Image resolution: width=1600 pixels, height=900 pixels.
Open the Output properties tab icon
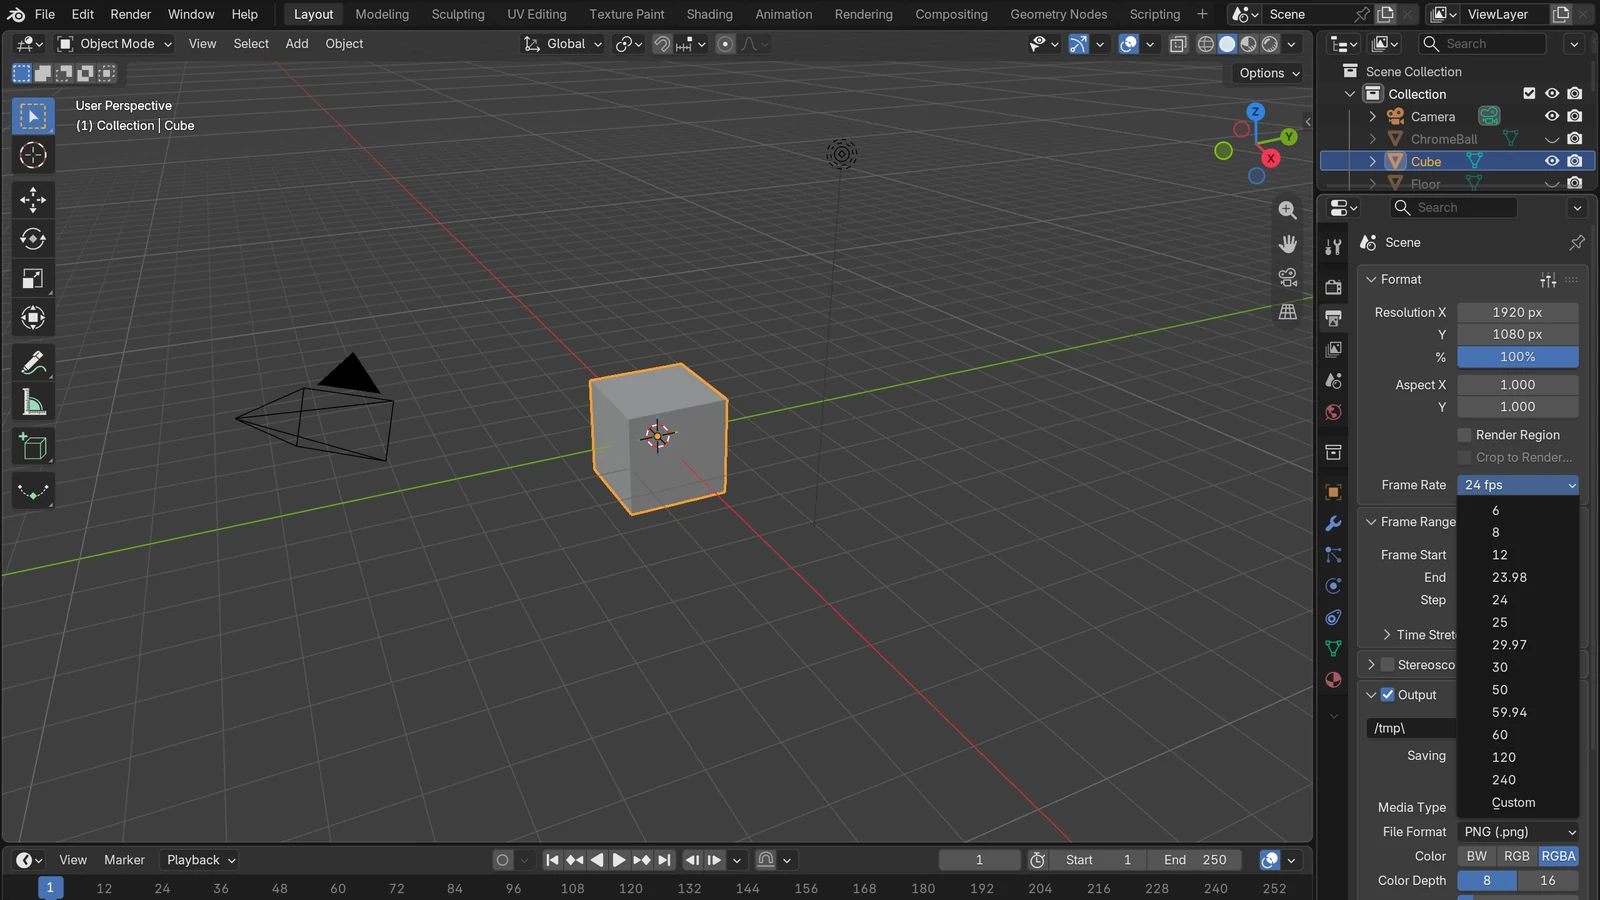1333,318
